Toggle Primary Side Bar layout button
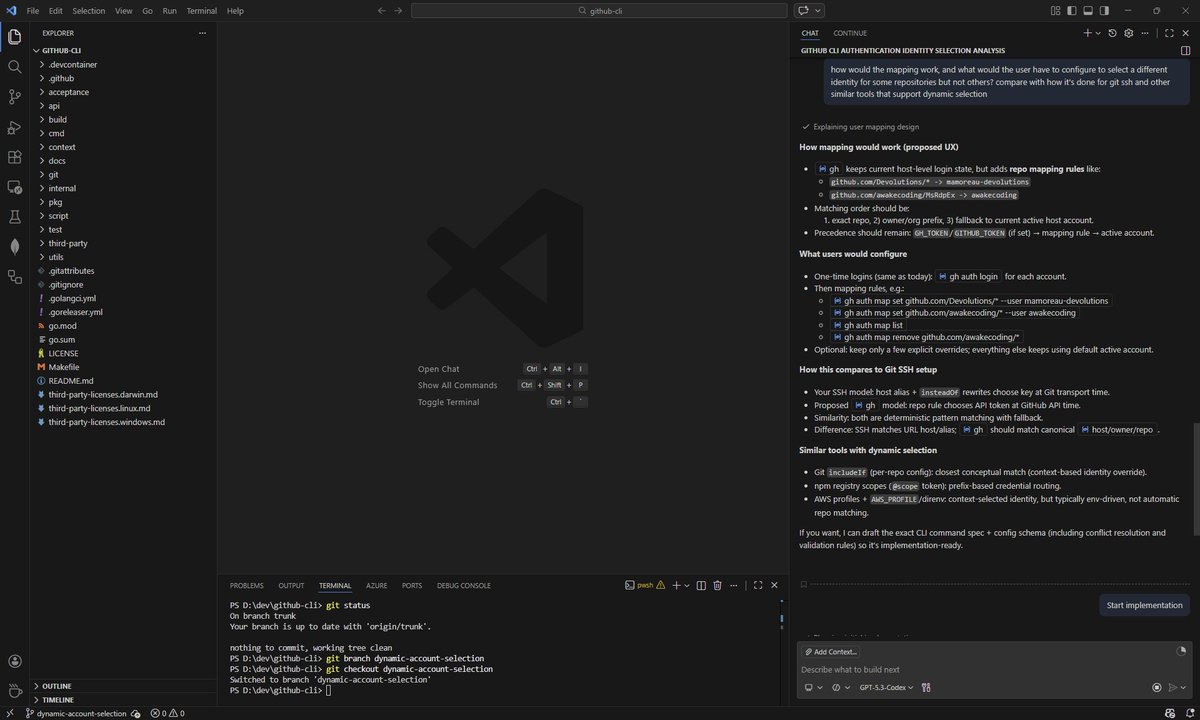This screenshot has width=1200, height=720. pyautogui.click(x=1071, y=10)
